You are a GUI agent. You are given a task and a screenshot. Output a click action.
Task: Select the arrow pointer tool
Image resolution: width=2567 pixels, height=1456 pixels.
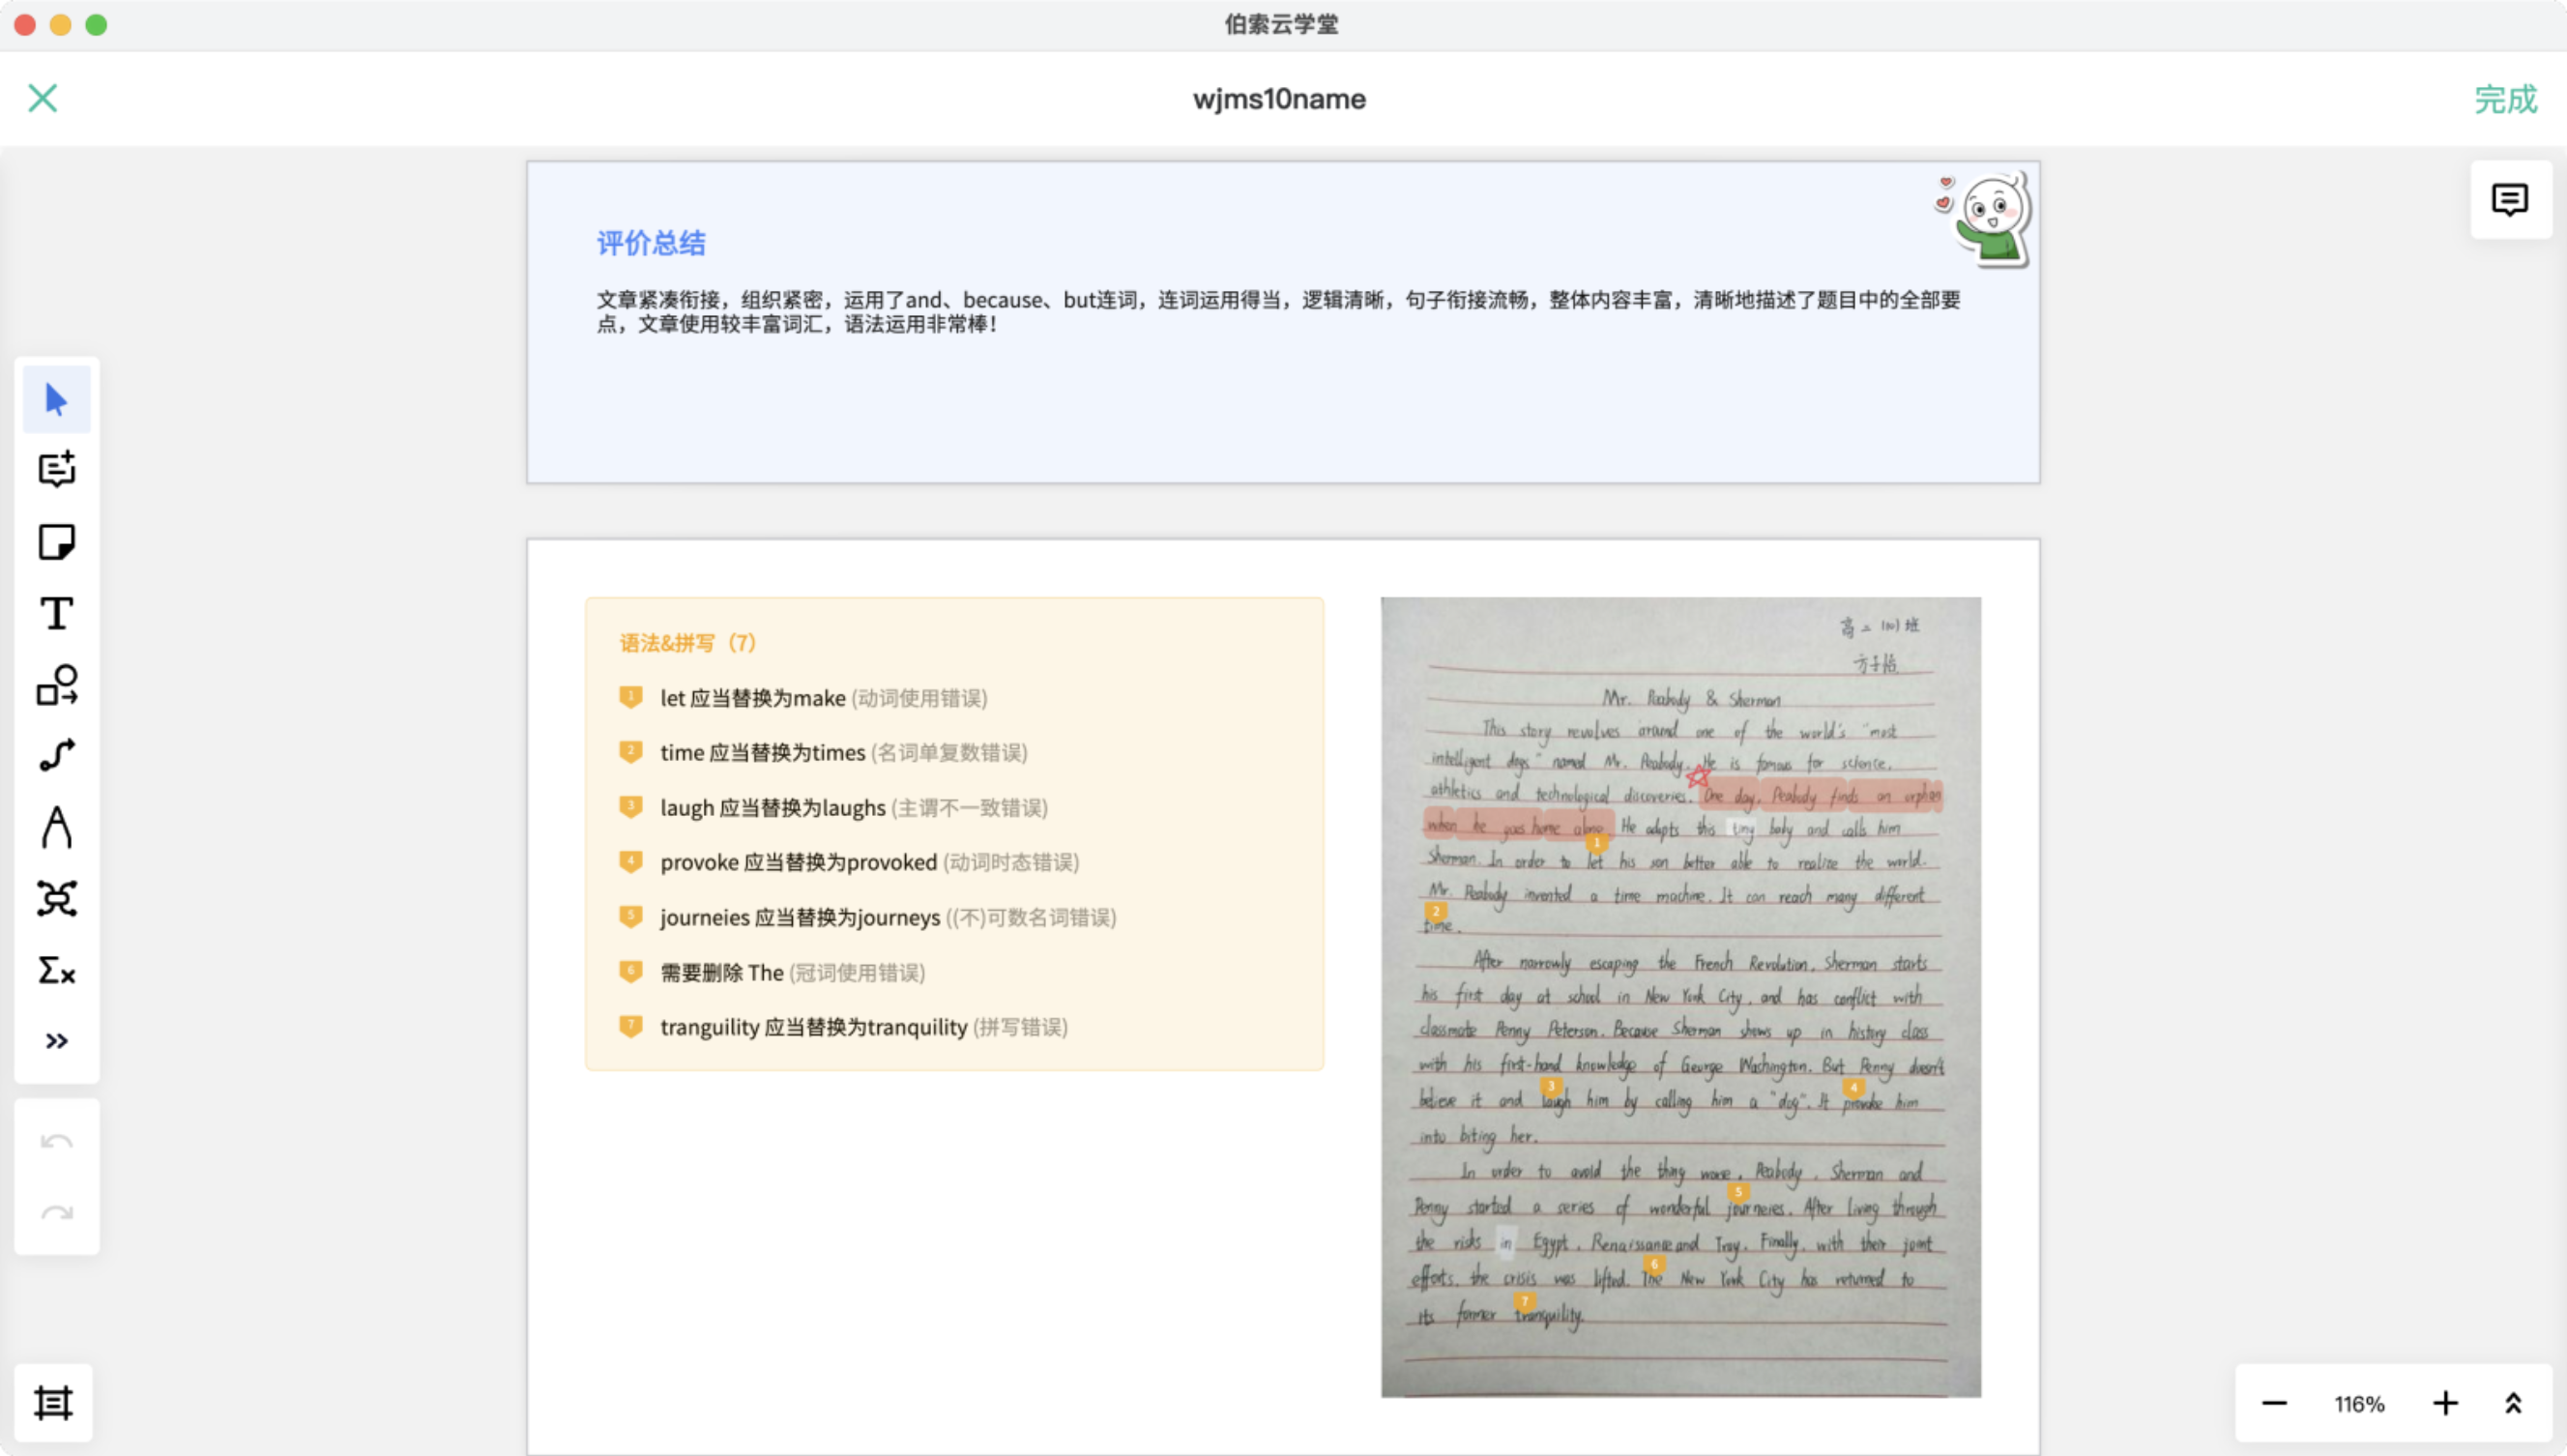point(56,400)
